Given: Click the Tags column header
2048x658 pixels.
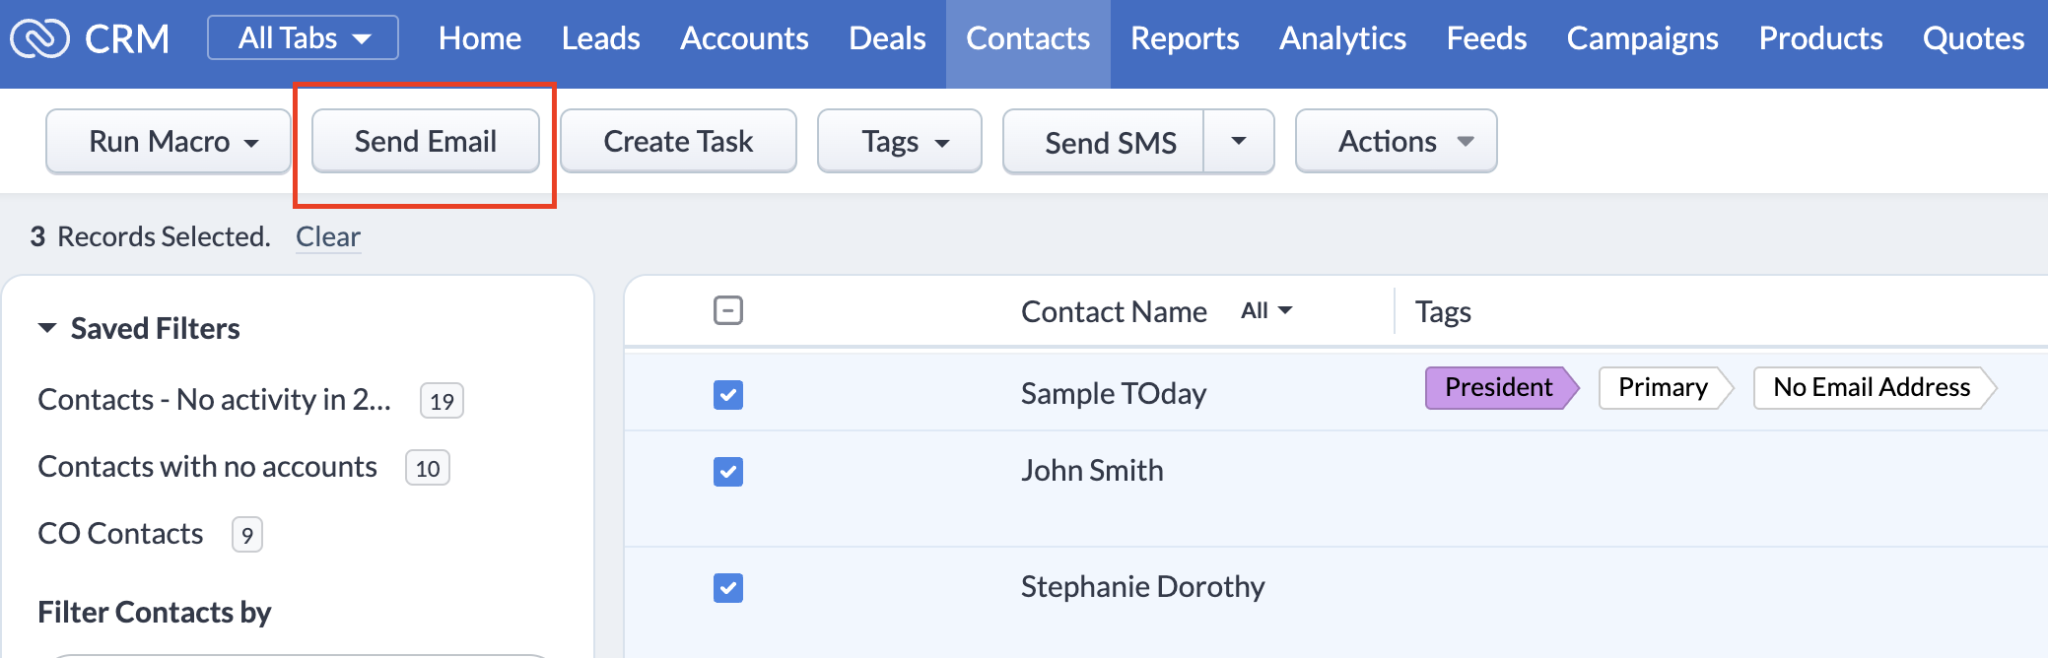Looking at the screenshot, I should [1443, 312].
